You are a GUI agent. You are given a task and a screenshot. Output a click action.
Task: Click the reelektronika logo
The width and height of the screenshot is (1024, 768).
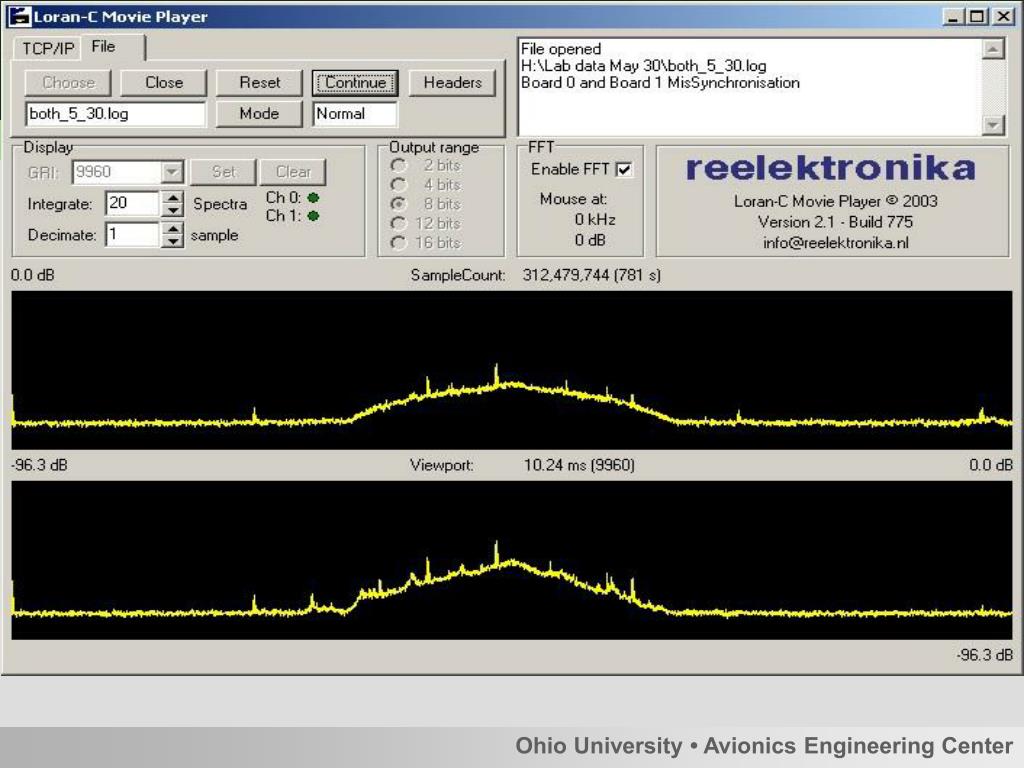coord(831,168)
